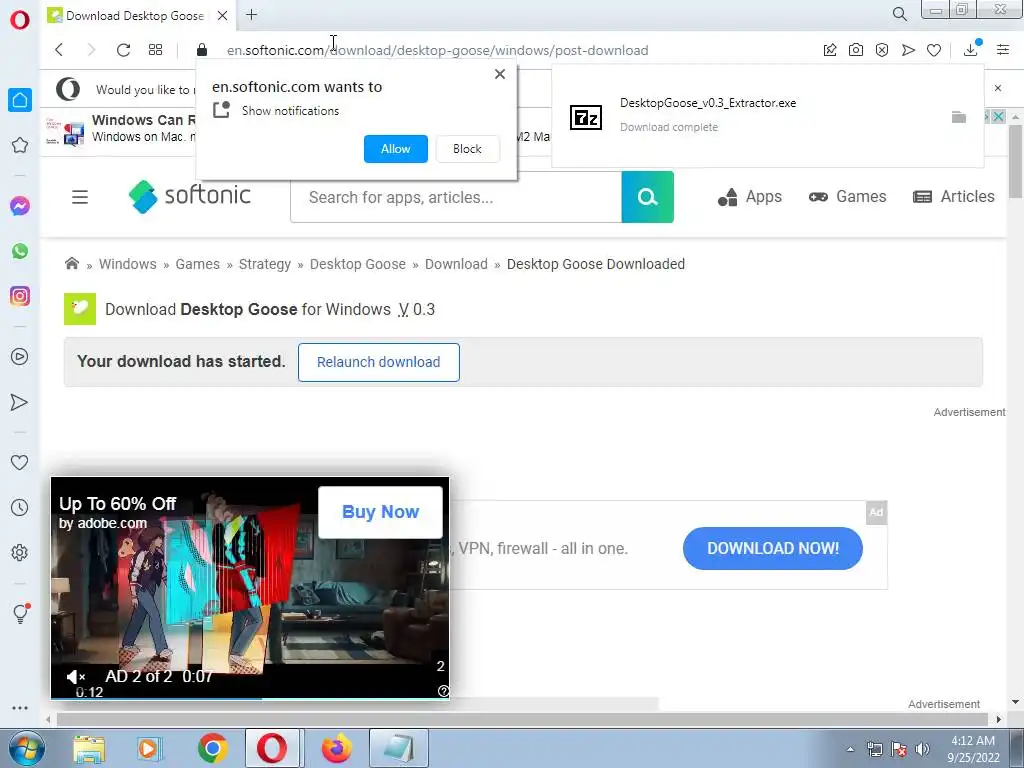Take a snapshot with camera icon
The image size is (1024, 768).
(x=856, y=50)
